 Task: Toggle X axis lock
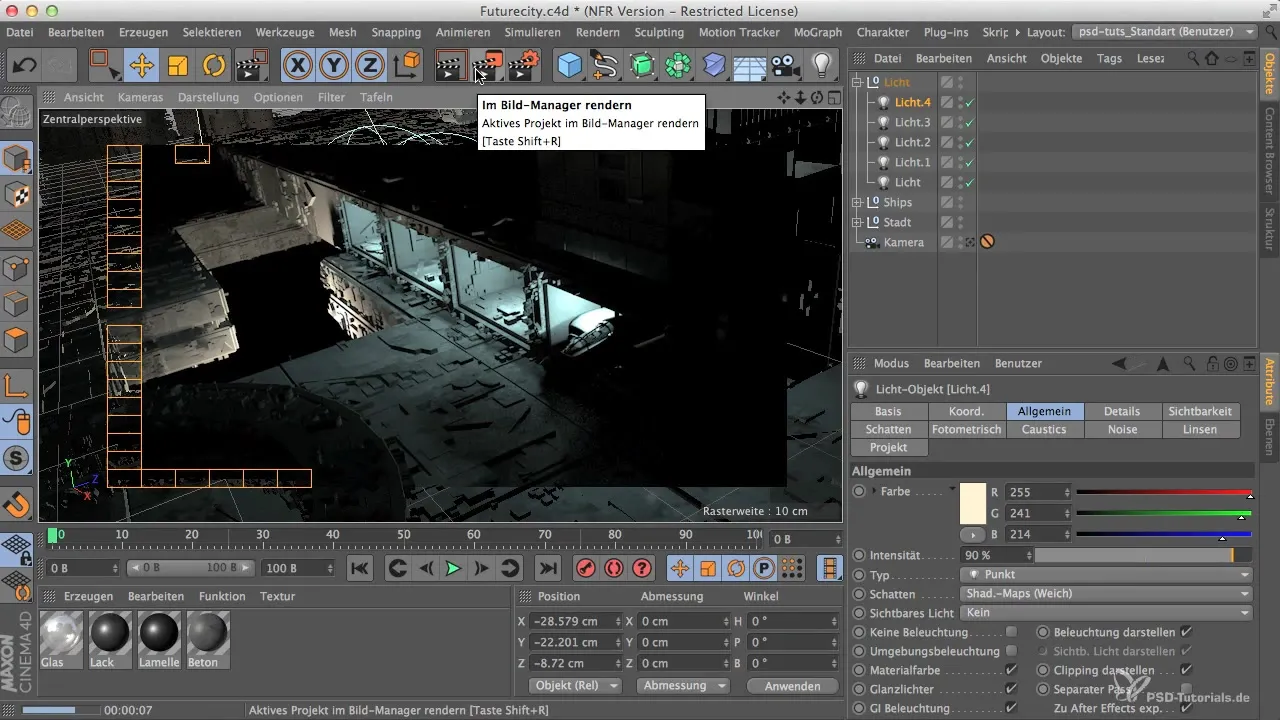pyautogui.click(x=298, y=66)
